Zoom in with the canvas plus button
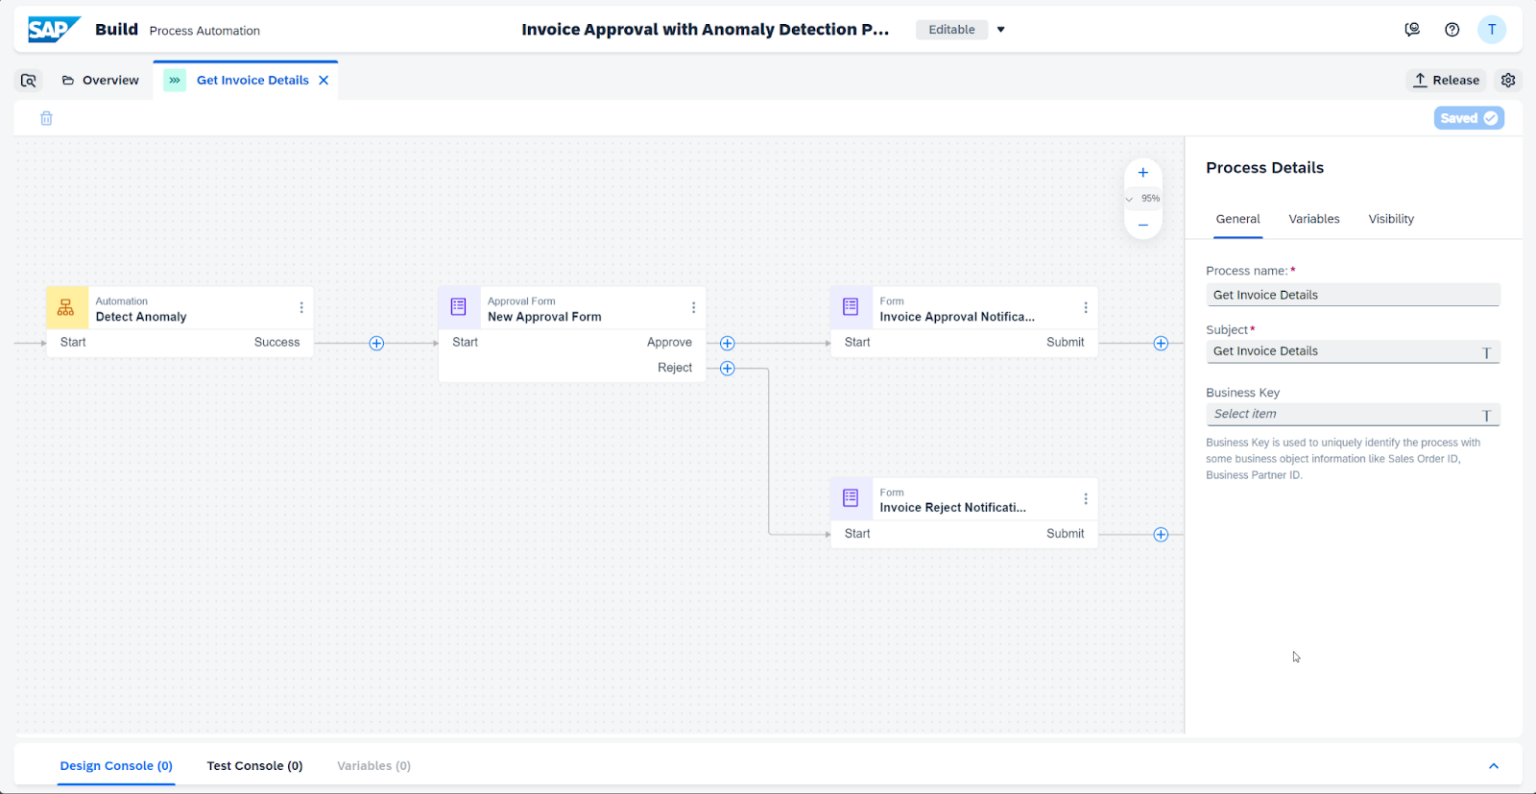 (1143, 173)
